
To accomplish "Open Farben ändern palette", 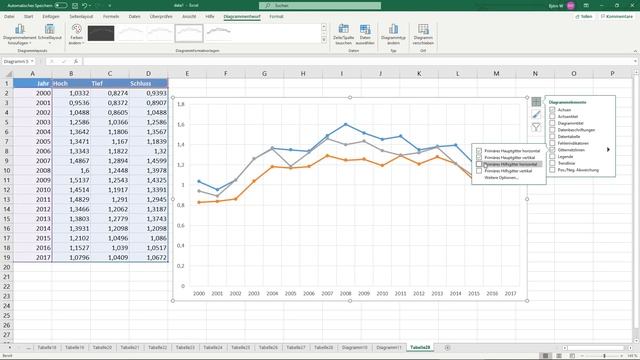I will click(x=76, y=34).
